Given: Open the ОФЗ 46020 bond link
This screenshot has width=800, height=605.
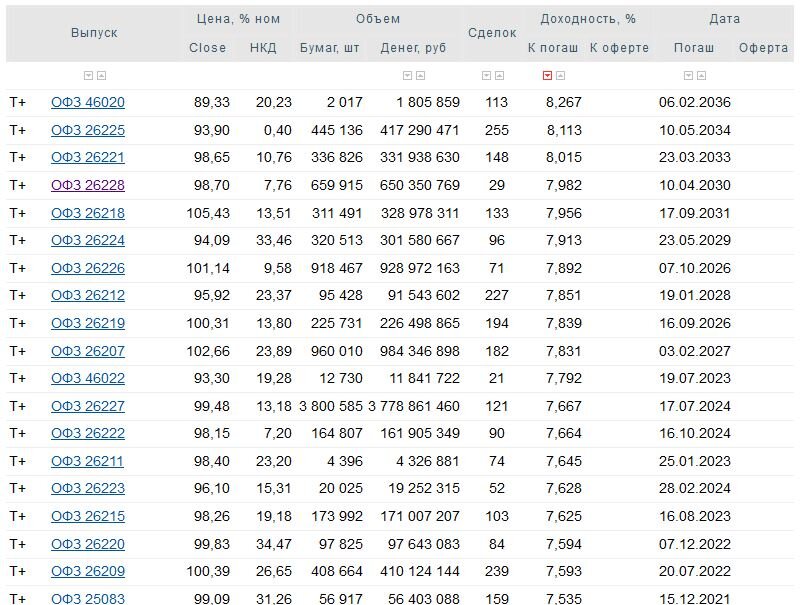Looking at the screenshot, I should click(88, 103).
